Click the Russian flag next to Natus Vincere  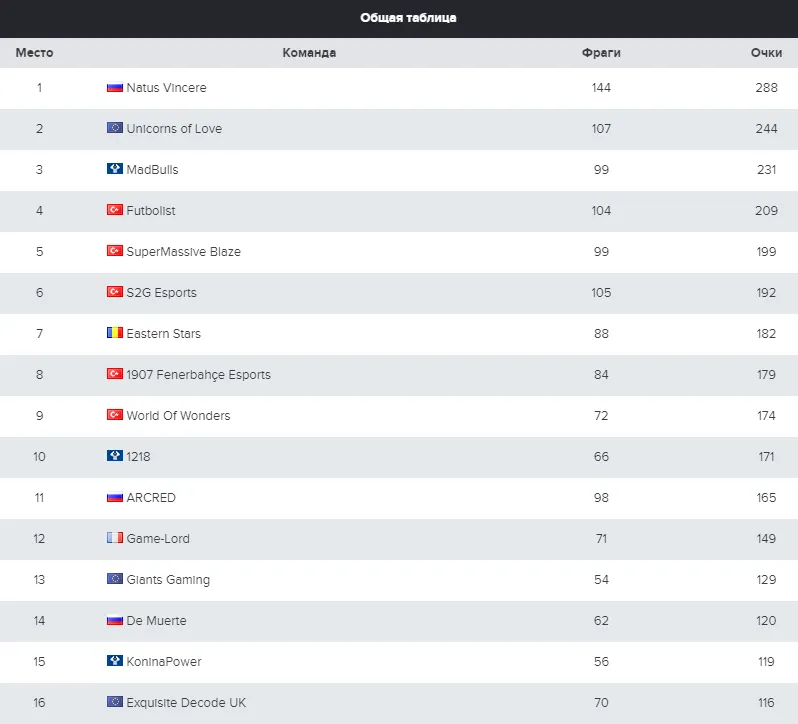(115, 88)
